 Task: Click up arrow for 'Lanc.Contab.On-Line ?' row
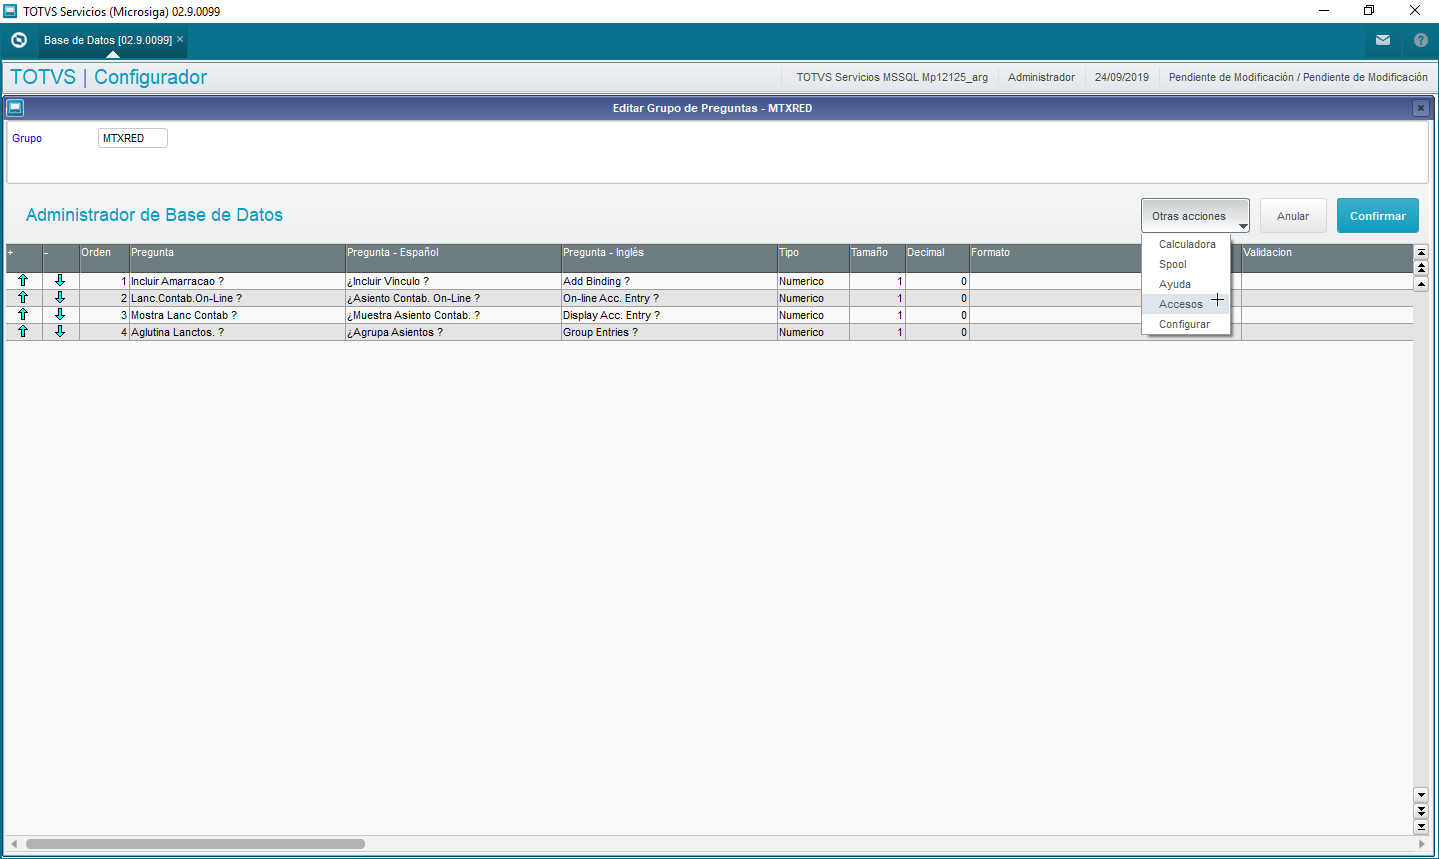(x=23, y=298)
